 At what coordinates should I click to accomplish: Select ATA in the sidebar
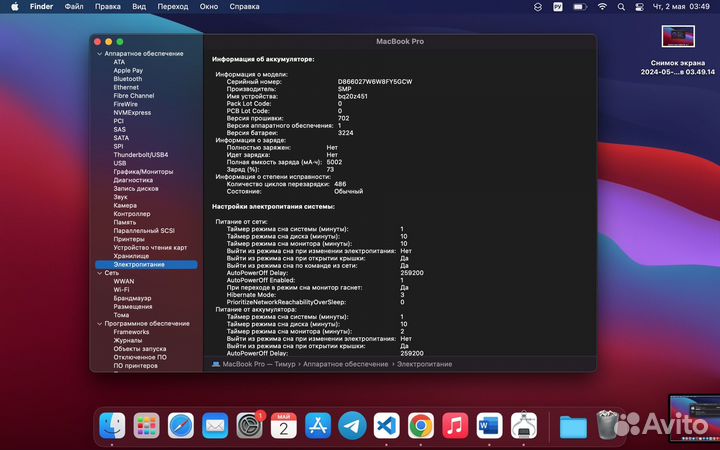tap(119, 62)
